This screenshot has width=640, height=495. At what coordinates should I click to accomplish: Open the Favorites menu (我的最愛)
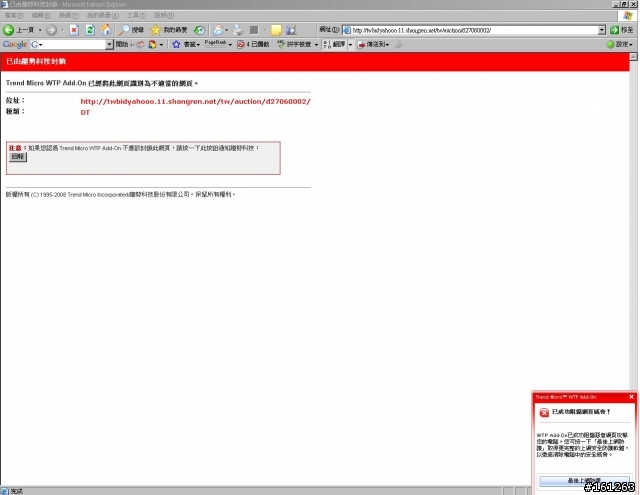click(x=102, y=16)
